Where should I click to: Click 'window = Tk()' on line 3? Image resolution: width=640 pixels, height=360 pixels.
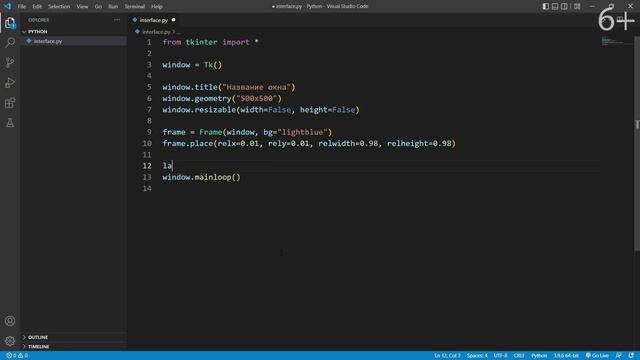pos(192,65)
